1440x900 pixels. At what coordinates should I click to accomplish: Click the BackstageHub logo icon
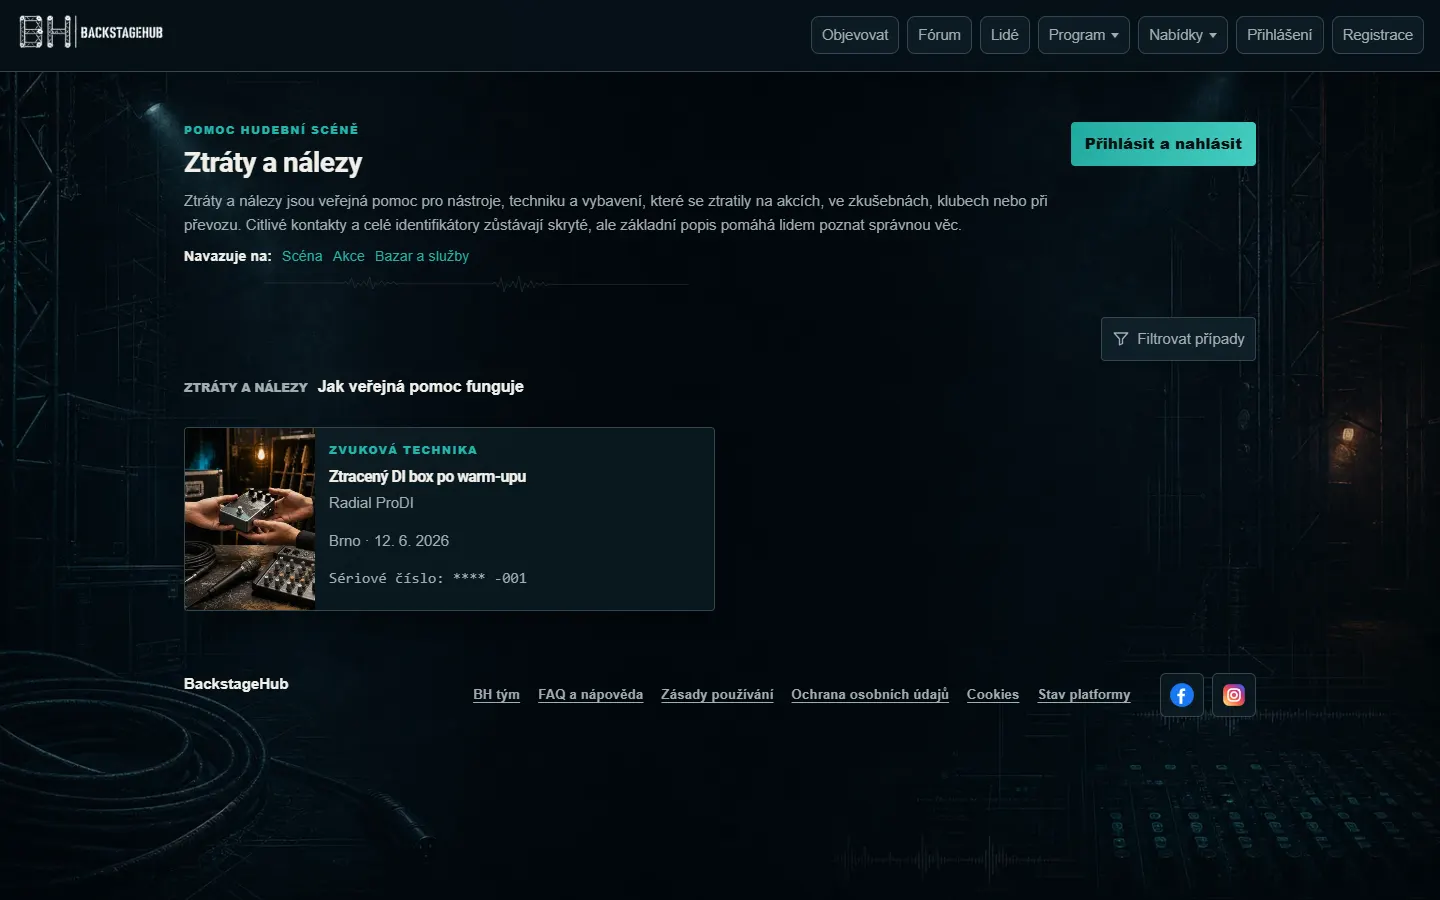click(x=46, y=32)
